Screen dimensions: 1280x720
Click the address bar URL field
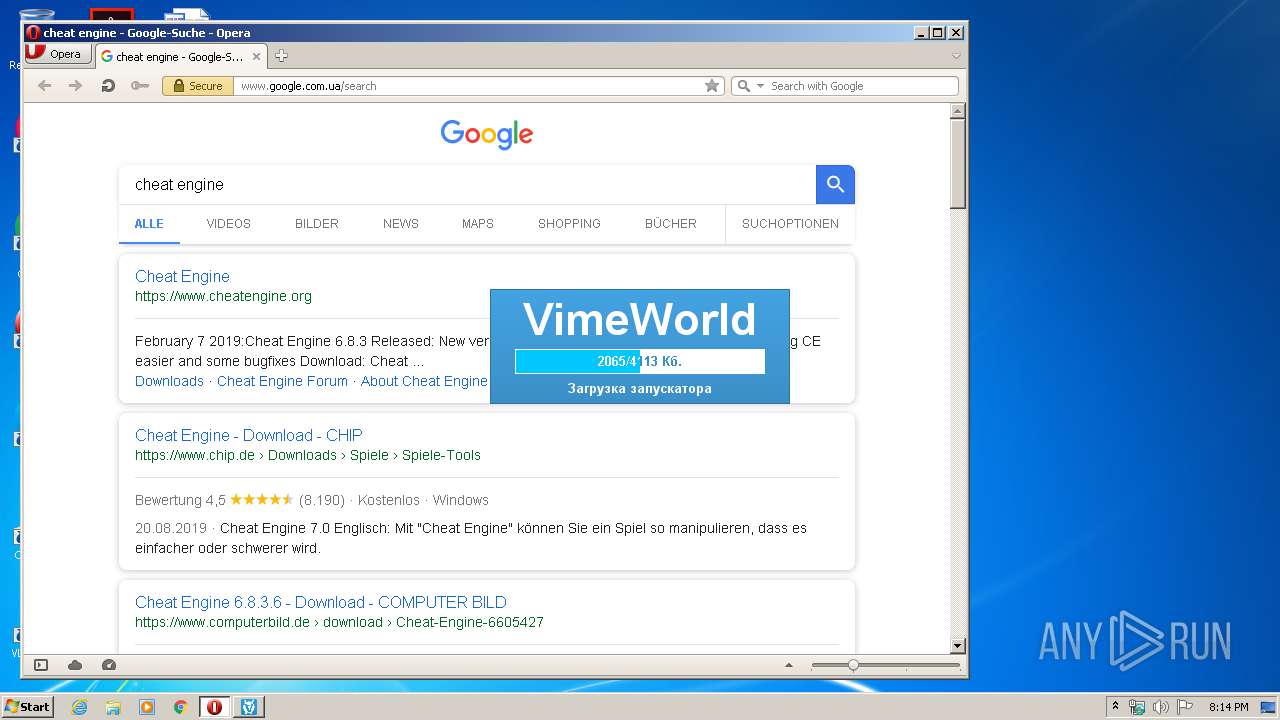(468, 86)
